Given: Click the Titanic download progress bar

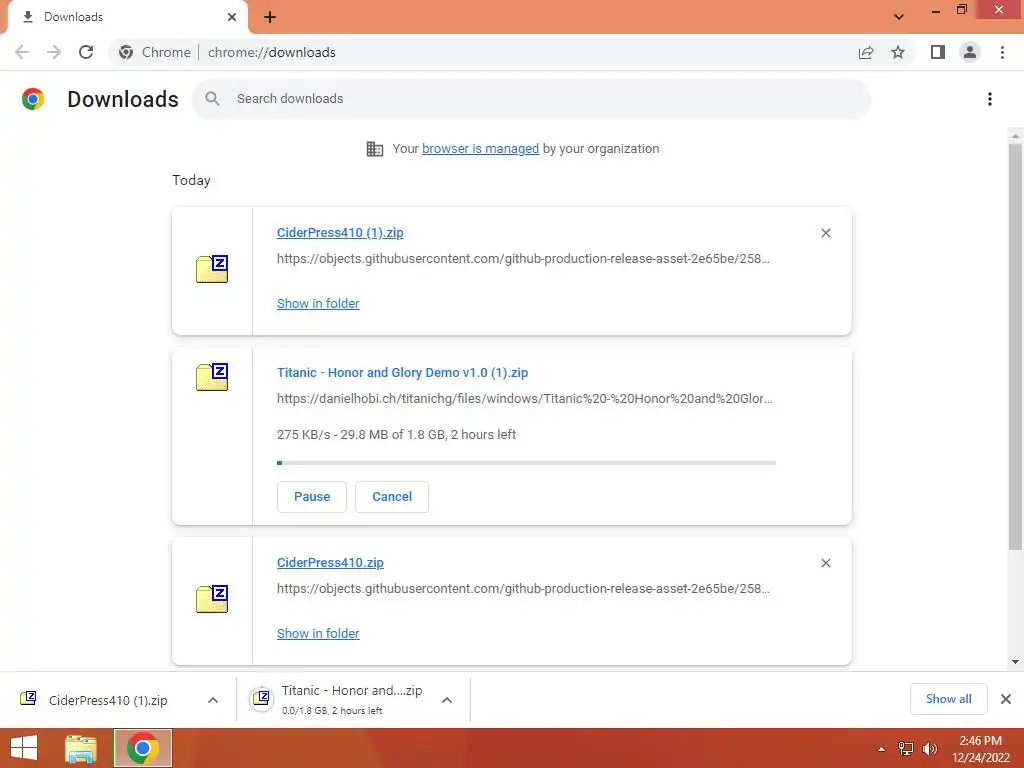Looking at the screenshot, I should click(x=526, y=463).
